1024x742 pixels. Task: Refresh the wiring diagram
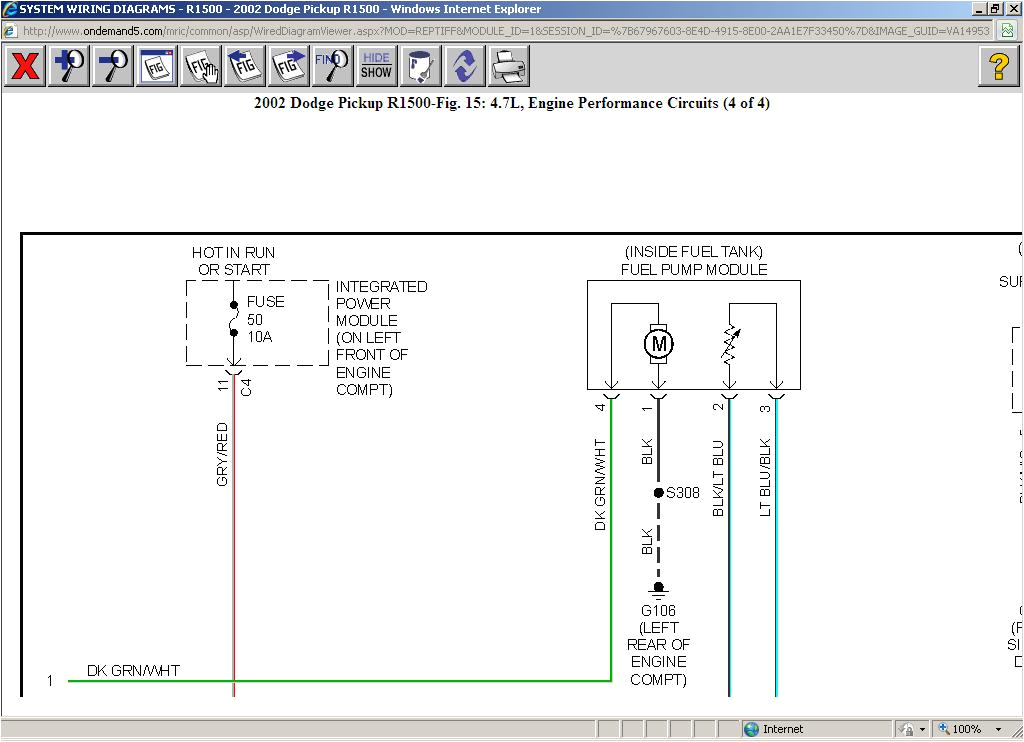[463, 67]
